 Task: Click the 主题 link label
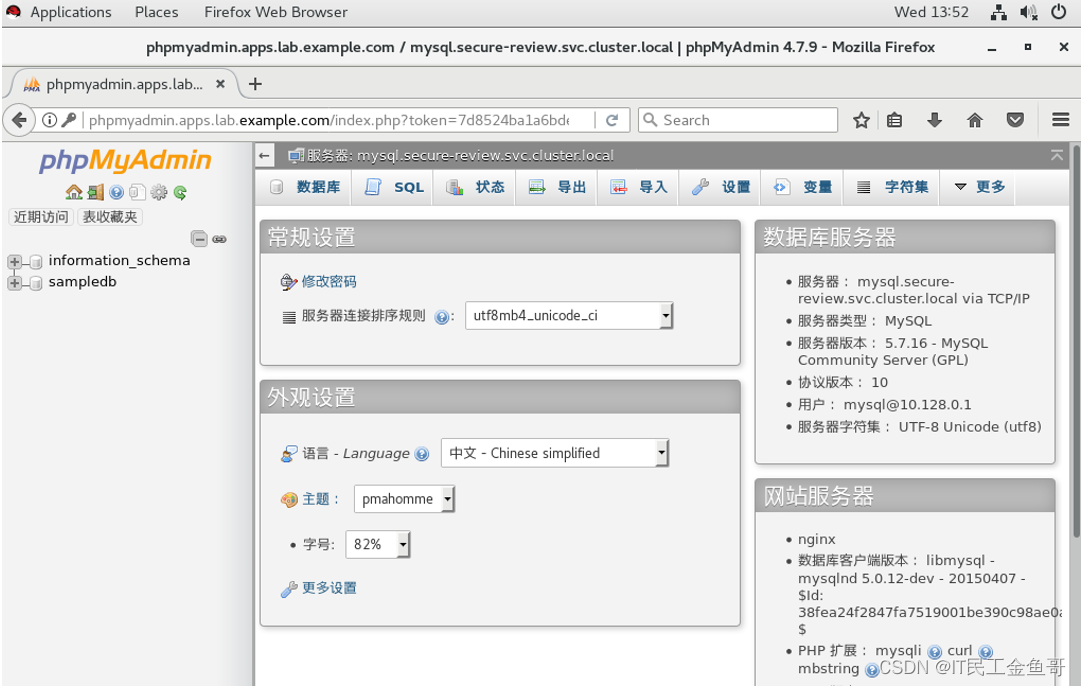[x=316, y=499]
